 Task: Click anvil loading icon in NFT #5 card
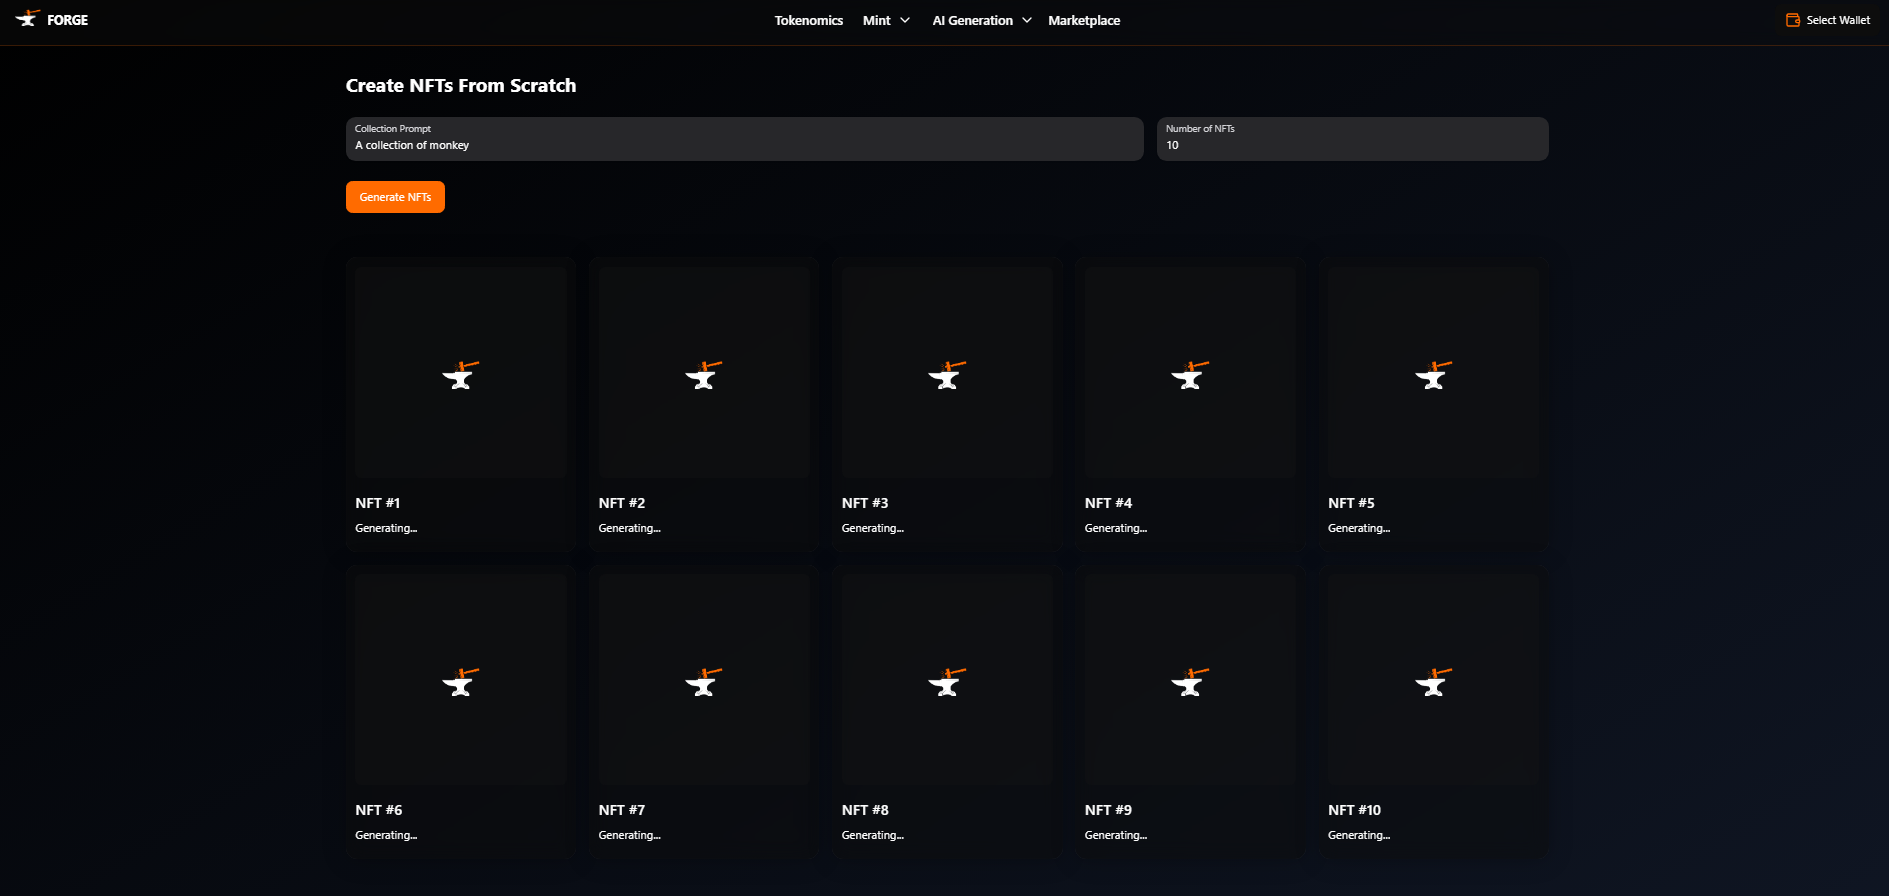pos(1433,375)
